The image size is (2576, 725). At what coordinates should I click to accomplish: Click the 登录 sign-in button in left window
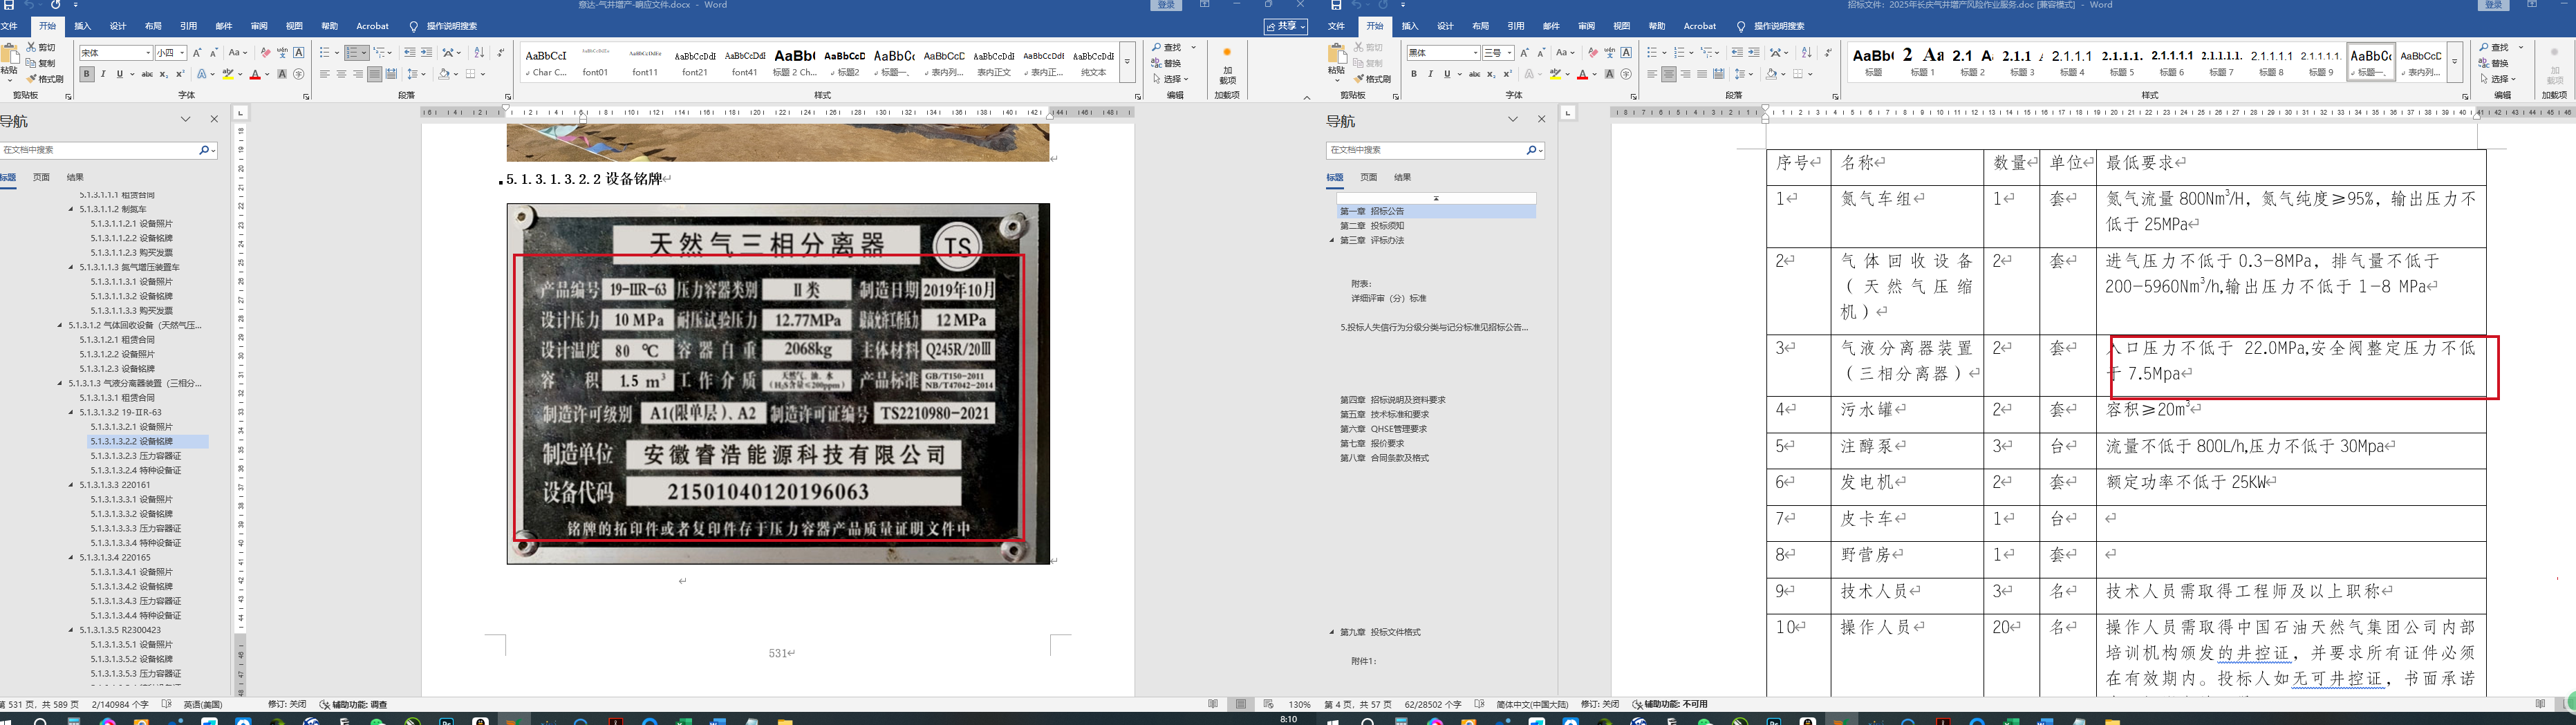(x=1166, y=5)
